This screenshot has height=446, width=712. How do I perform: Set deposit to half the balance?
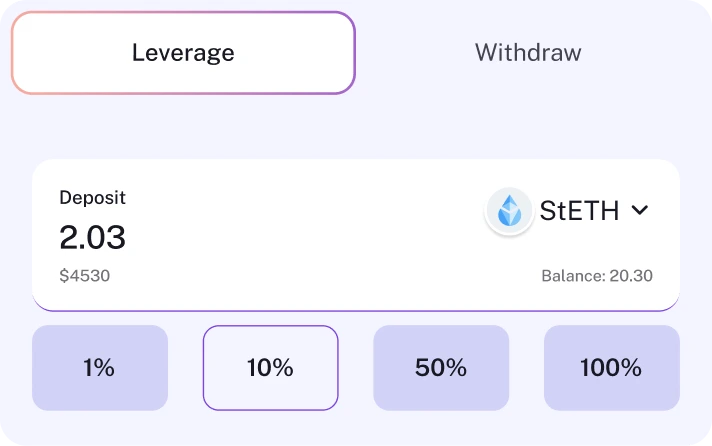[x=441, y=368]
